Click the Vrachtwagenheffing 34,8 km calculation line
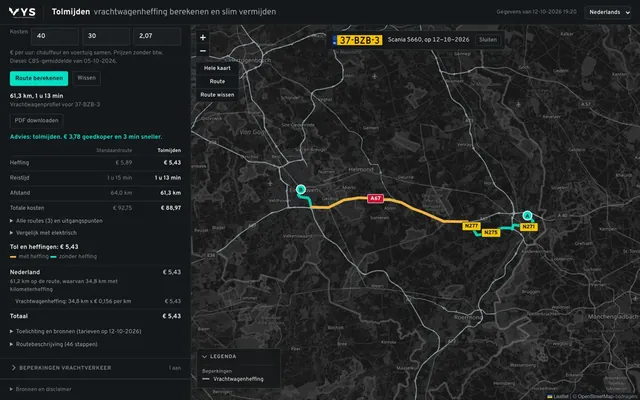 [98, 301]
